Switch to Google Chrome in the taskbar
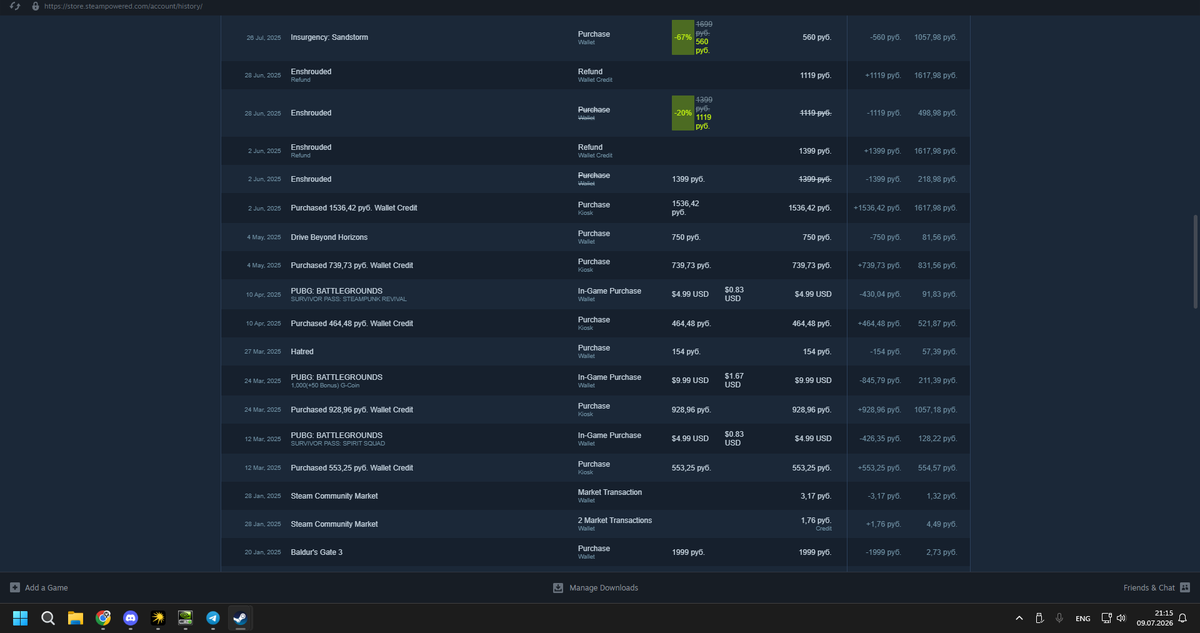The image size is (1200, 633). tap(103, 618)
